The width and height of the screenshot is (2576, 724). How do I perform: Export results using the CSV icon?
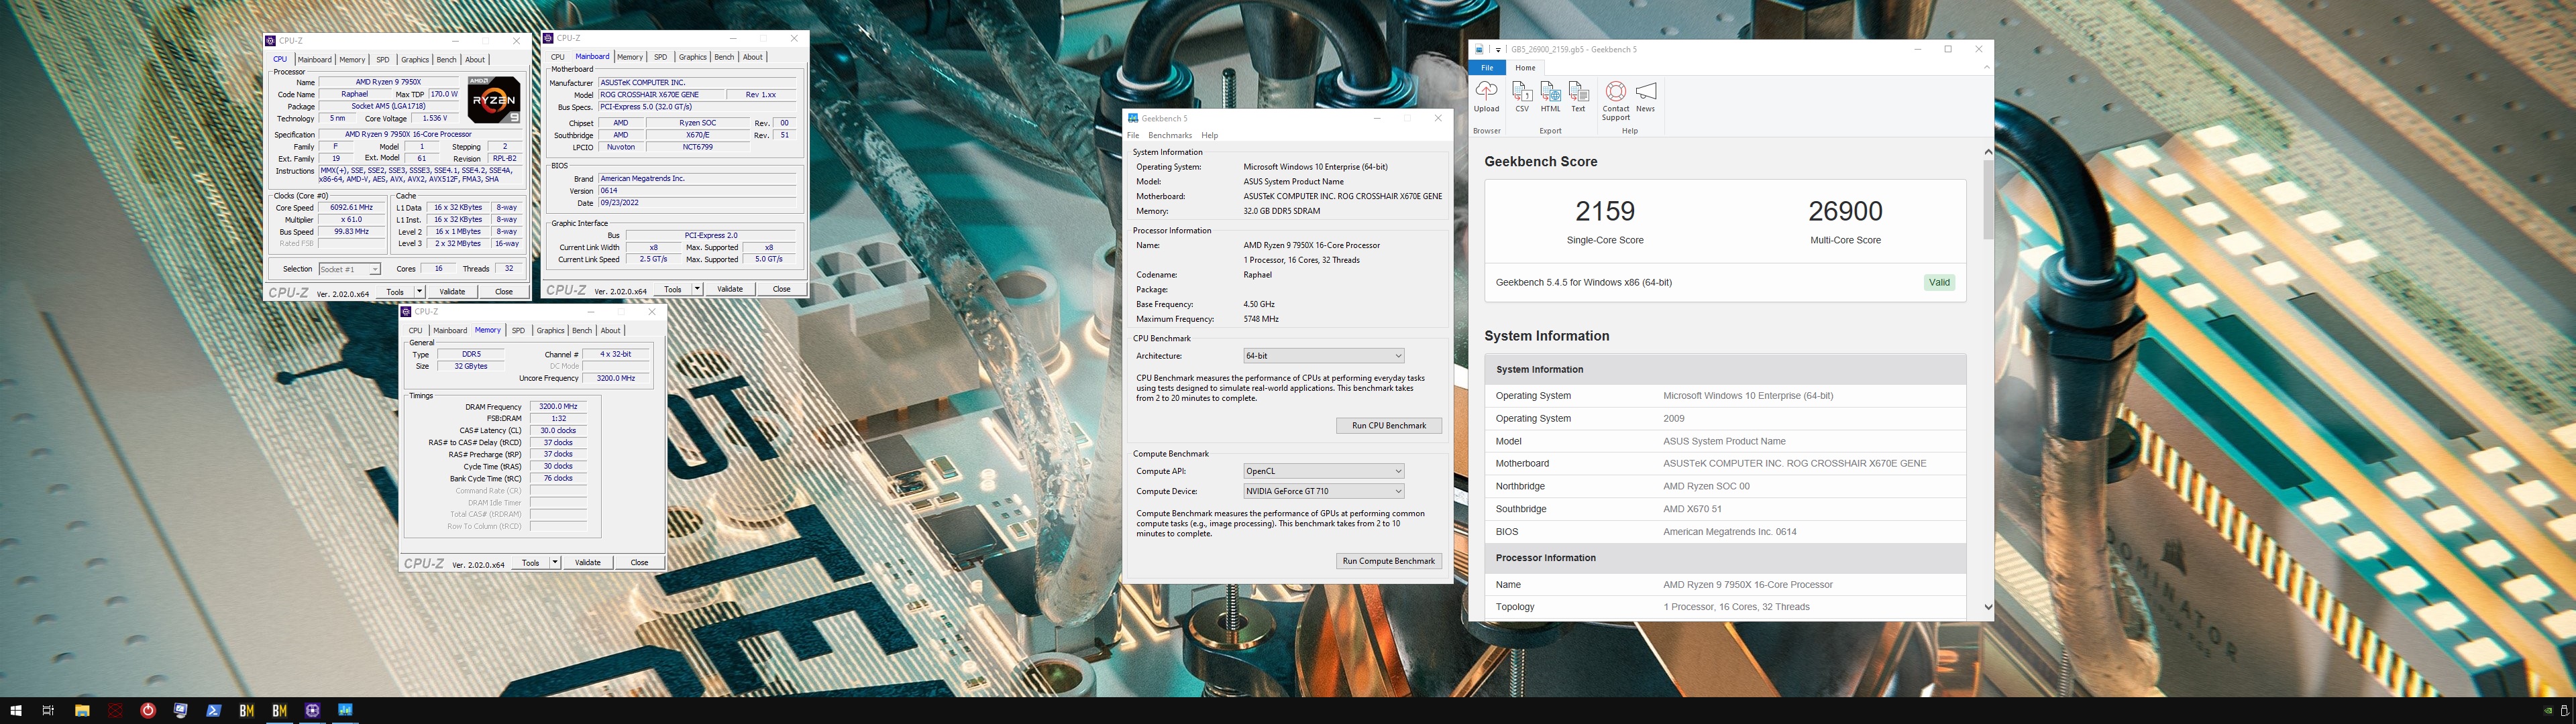1522,92
